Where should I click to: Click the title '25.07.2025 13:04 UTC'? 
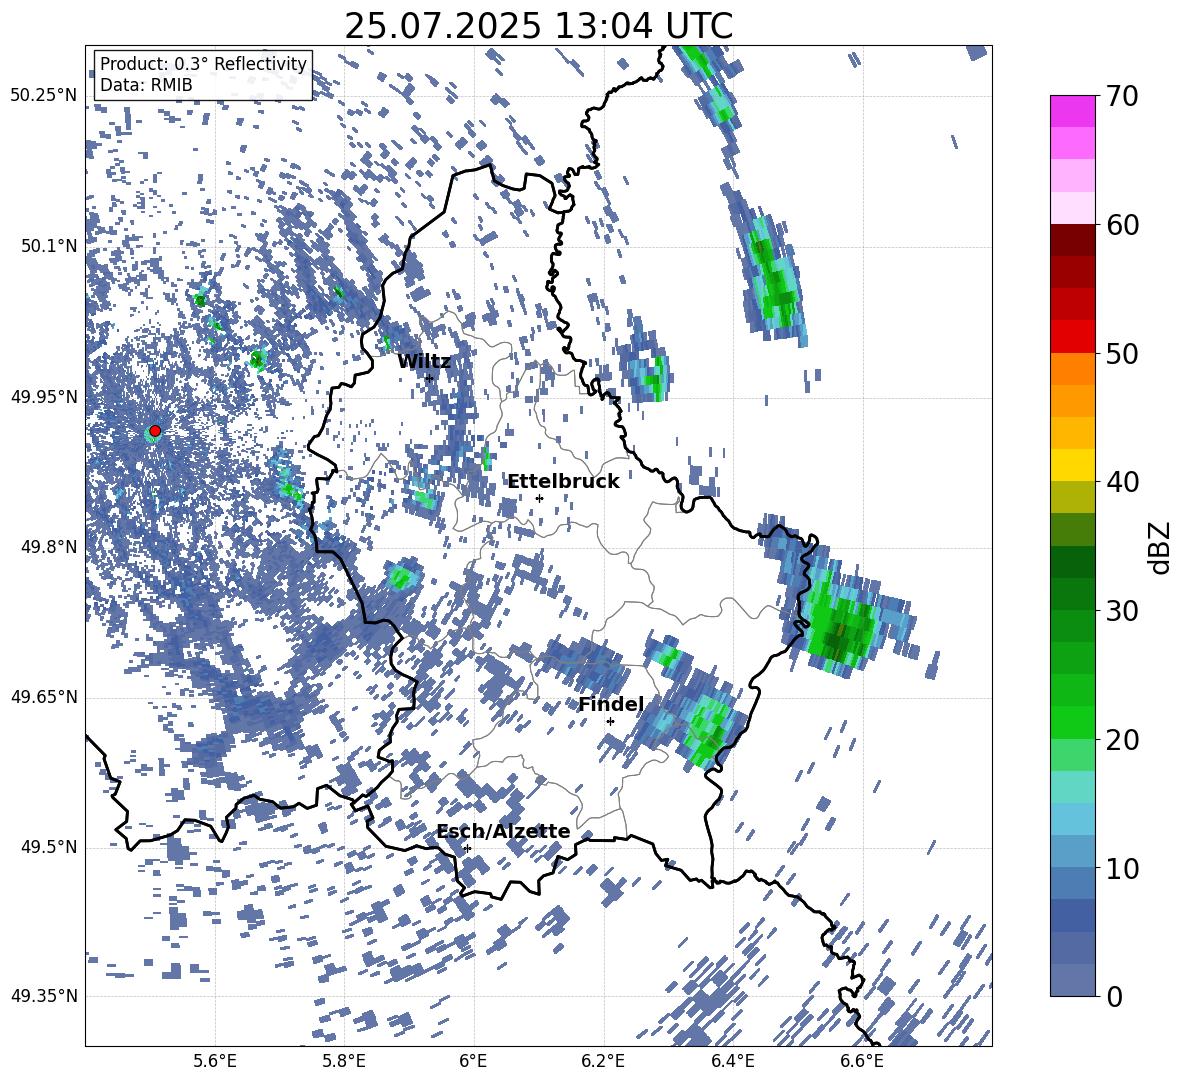(x=538, y=26)
